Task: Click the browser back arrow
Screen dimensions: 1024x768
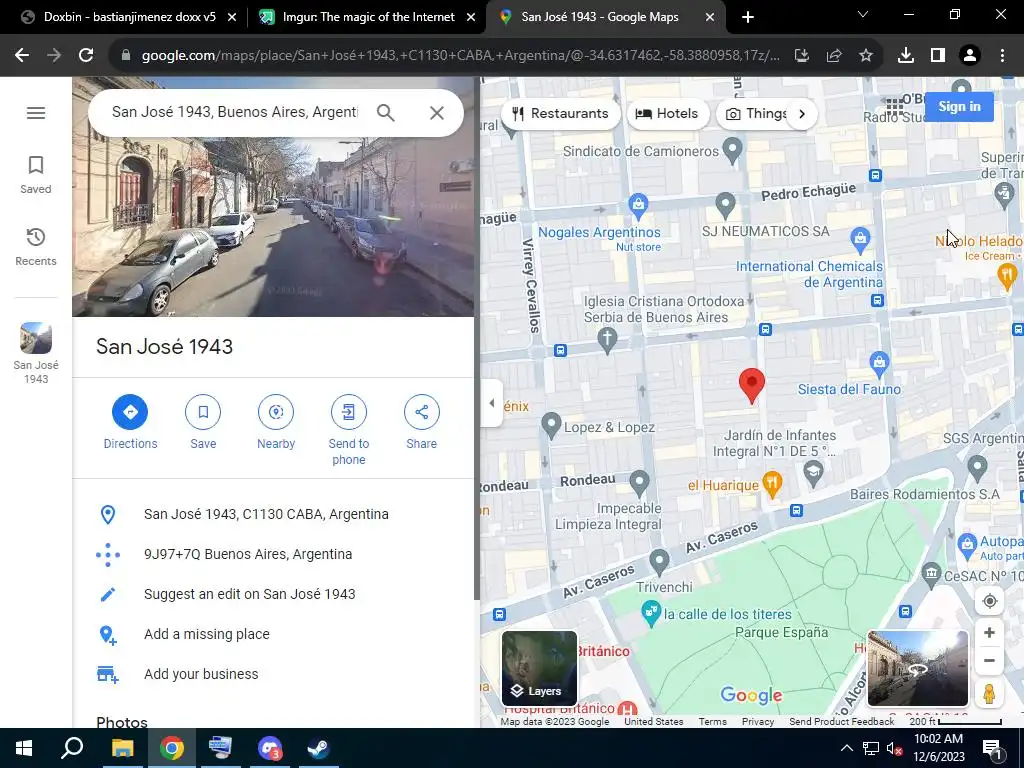Action: [22, 56]
